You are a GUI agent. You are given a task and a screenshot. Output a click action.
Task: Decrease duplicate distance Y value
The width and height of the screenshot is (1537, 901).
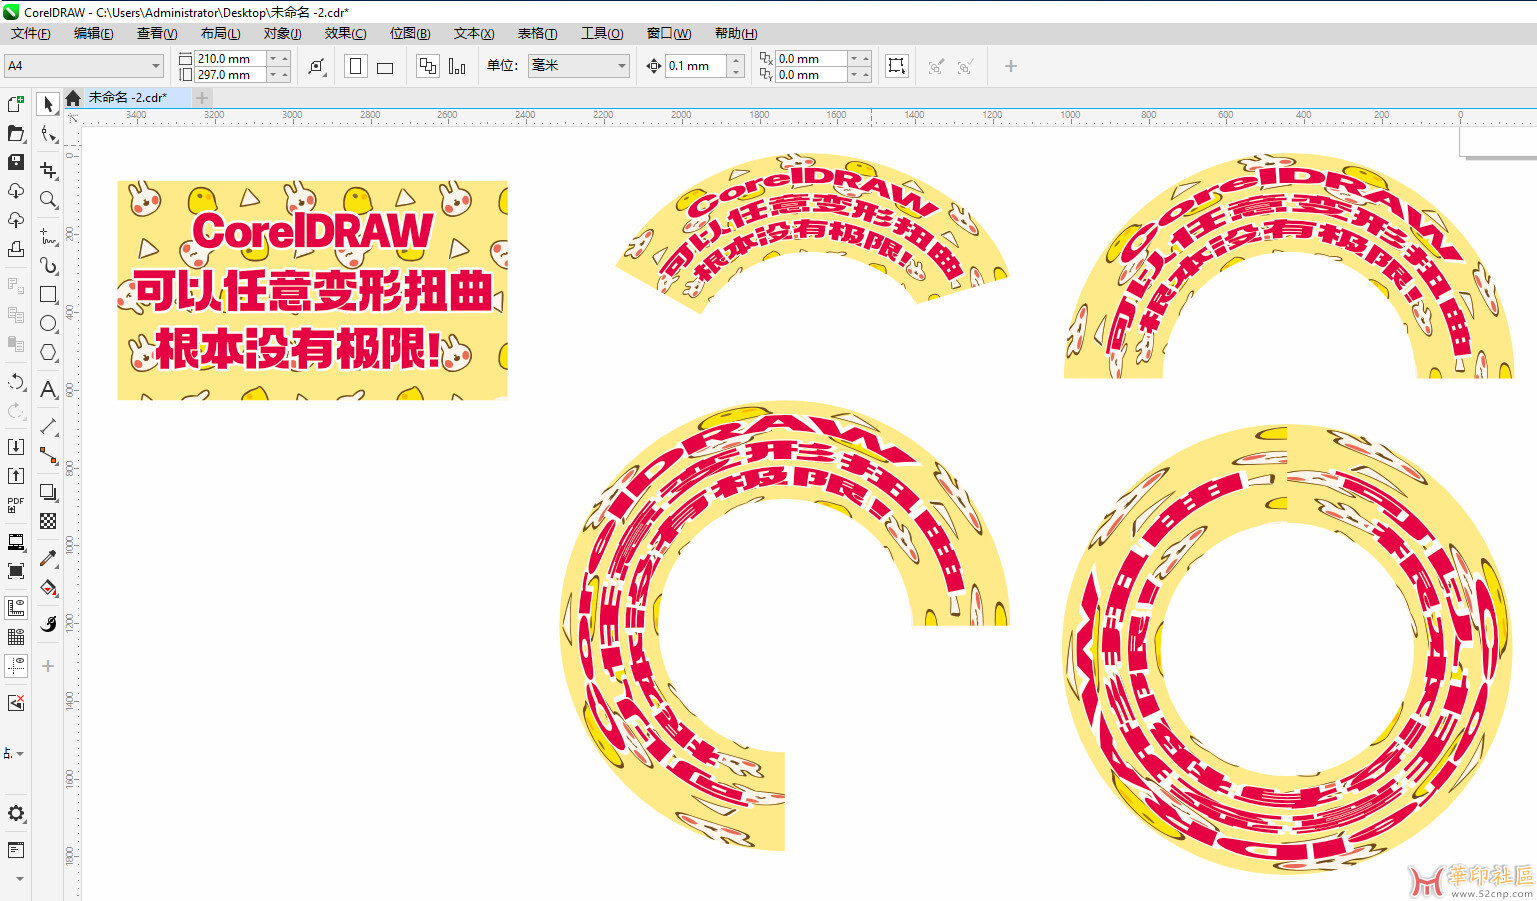coord(853,75)
